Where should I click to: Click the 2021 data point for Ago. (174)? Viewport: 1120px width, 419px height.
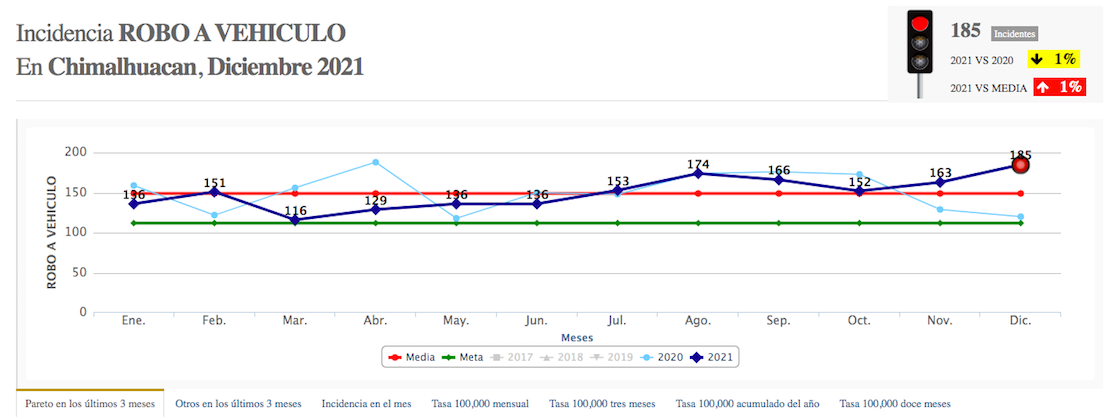(x=698, y=173)
